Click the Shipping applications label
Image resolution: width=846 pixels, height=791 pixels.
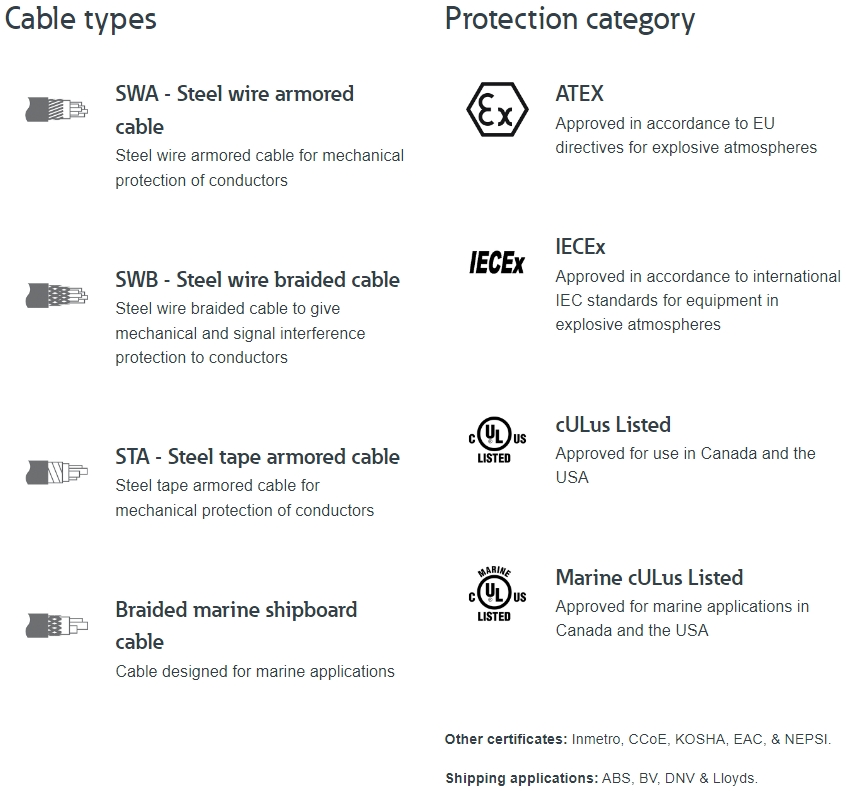[x=521, y=778]
